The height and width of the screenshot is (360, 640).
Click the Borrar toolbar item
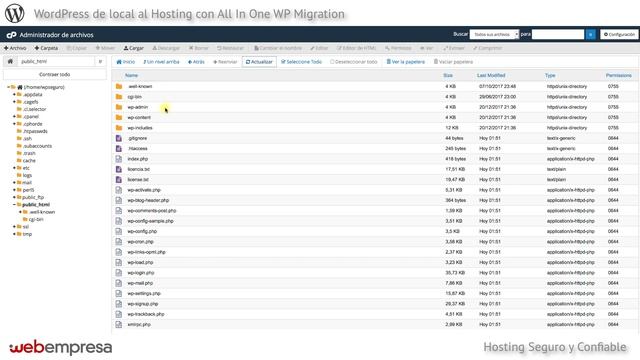(198, 48)
